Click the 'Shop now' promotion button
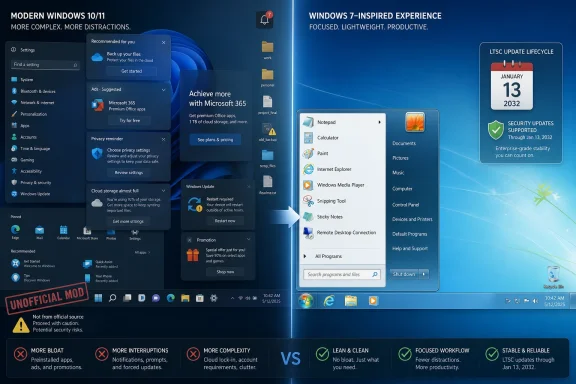576x384 pixels. pos(225,272)
